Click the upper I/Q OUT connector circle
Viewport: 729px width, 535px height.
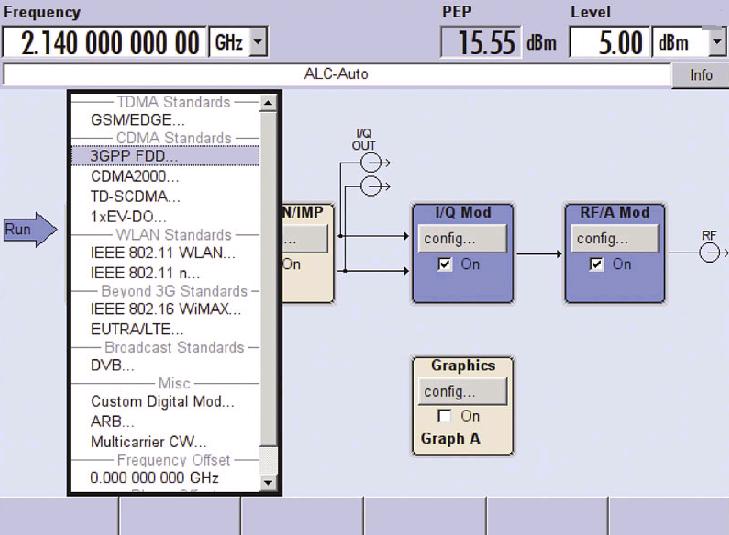pyautogui.click(x=370, y=162)
